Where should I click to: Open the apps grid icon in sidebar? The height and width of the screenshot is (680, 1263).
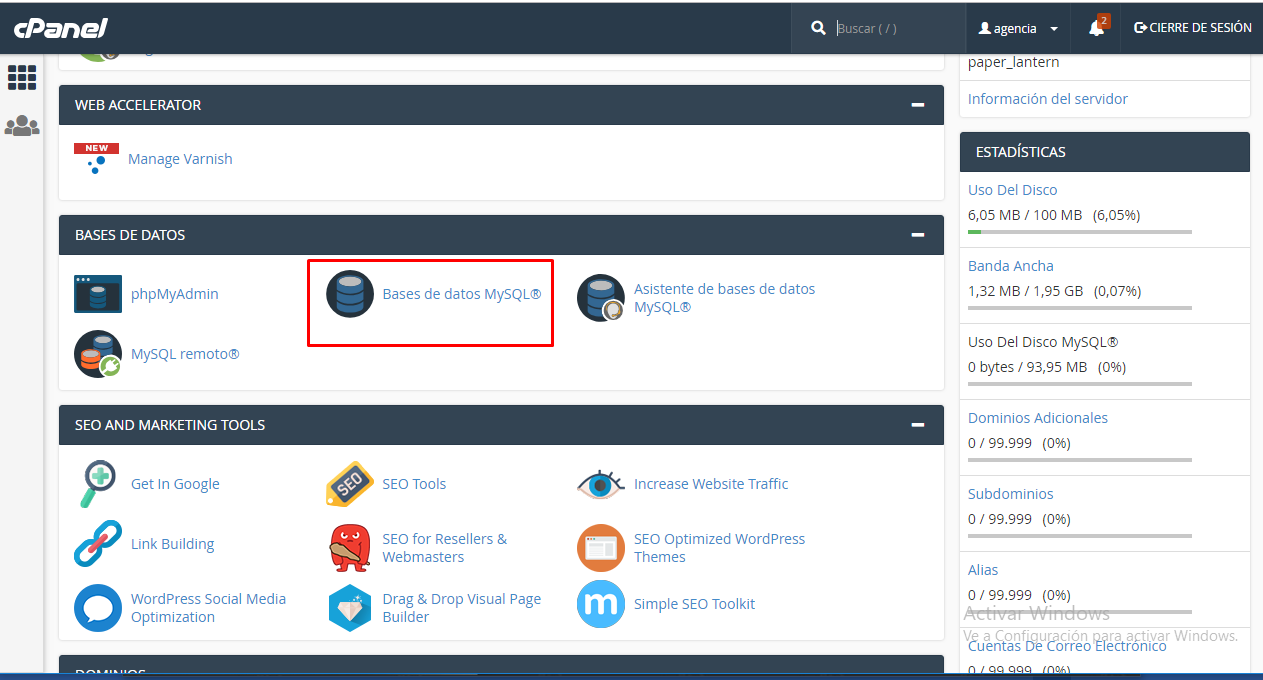click(22, 77)
